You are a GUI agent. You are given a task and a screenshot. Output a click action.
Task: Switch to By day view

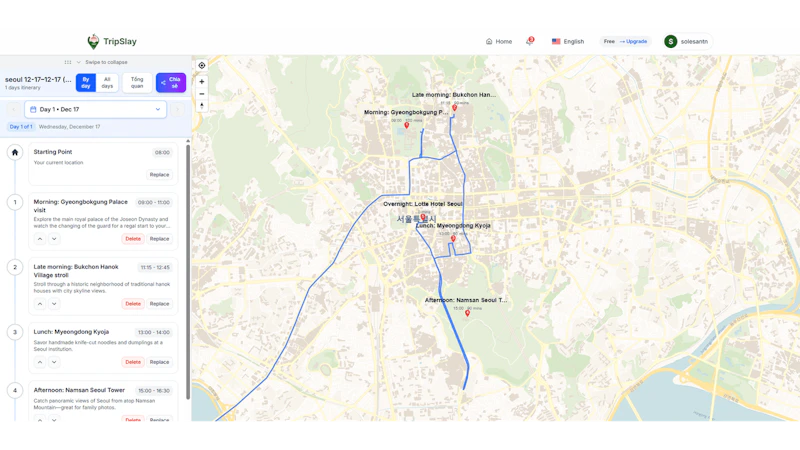click(86, 83)
